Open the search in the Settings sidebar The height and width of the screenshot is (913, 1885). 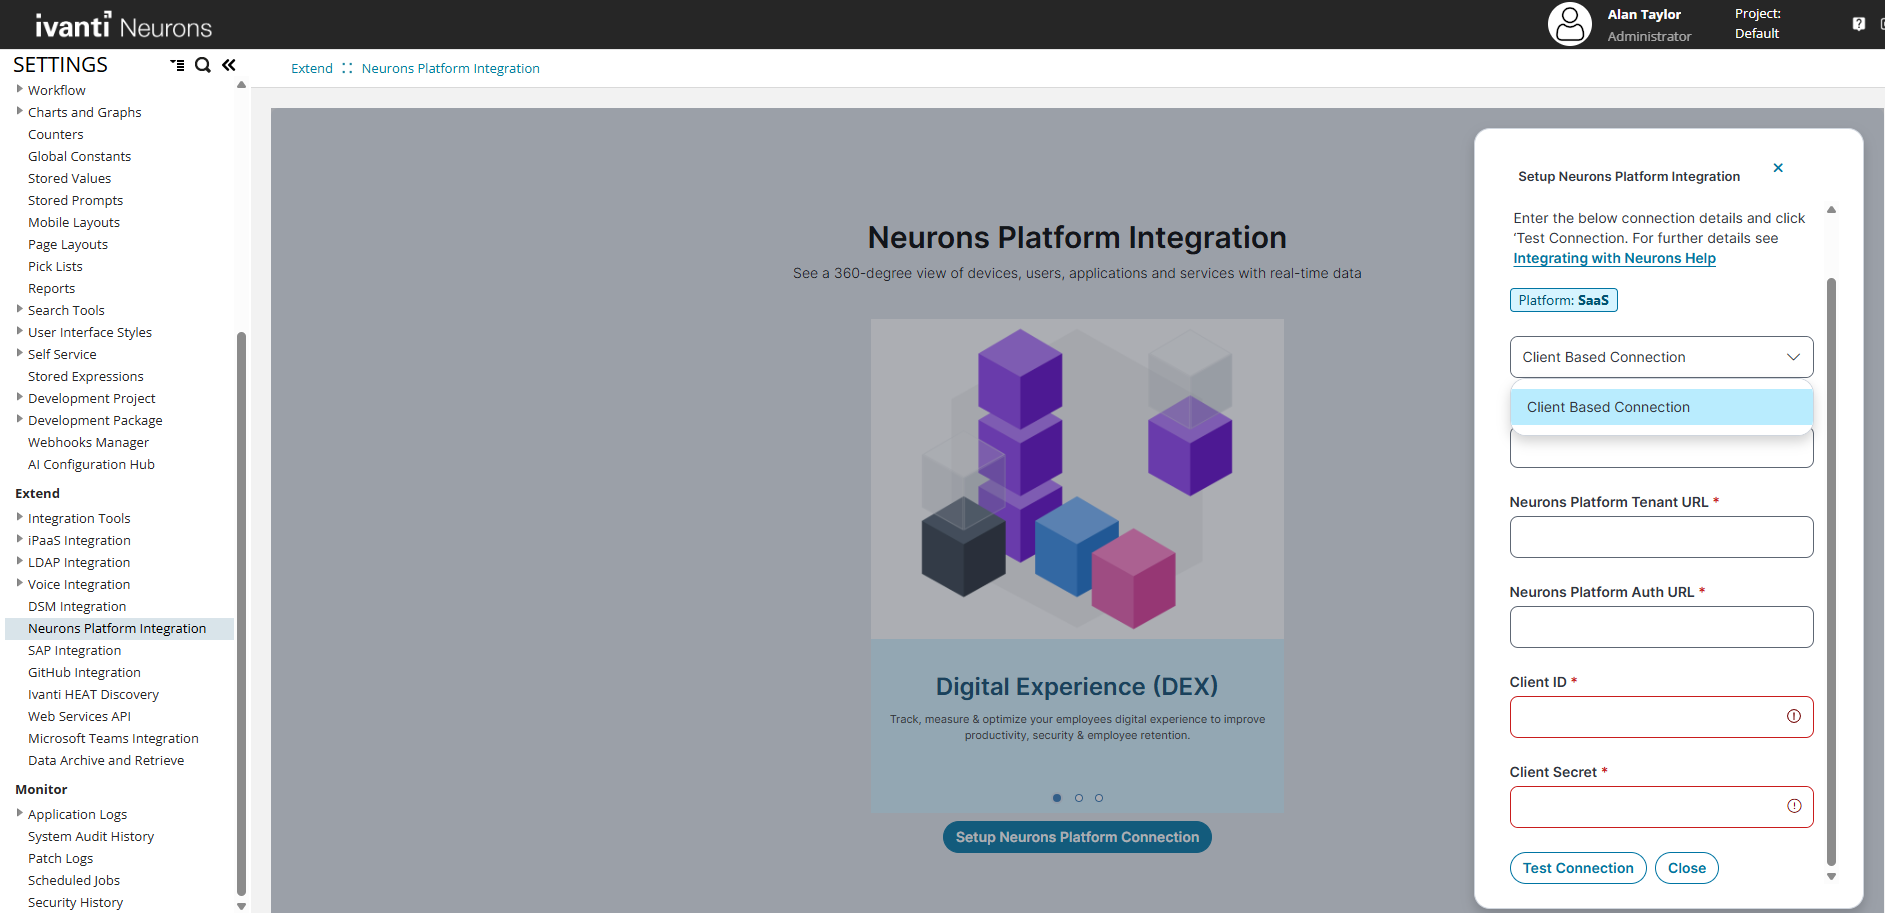[x=203, y=65]
